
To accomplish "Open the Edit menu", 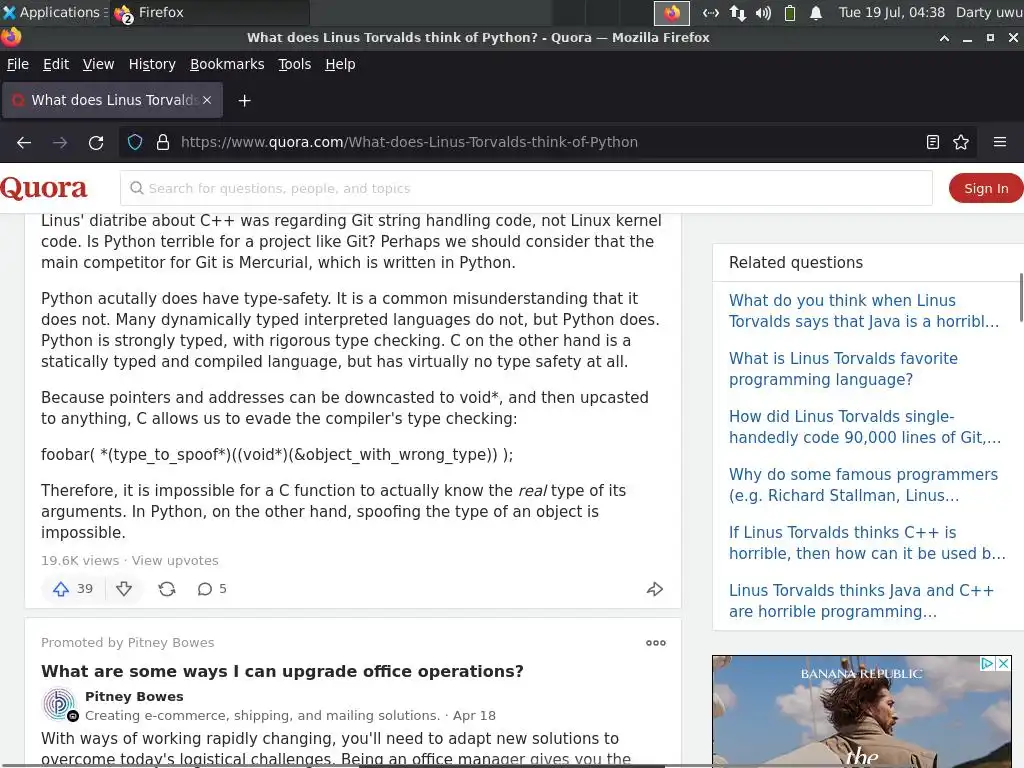I will click(x=56, y=64).
